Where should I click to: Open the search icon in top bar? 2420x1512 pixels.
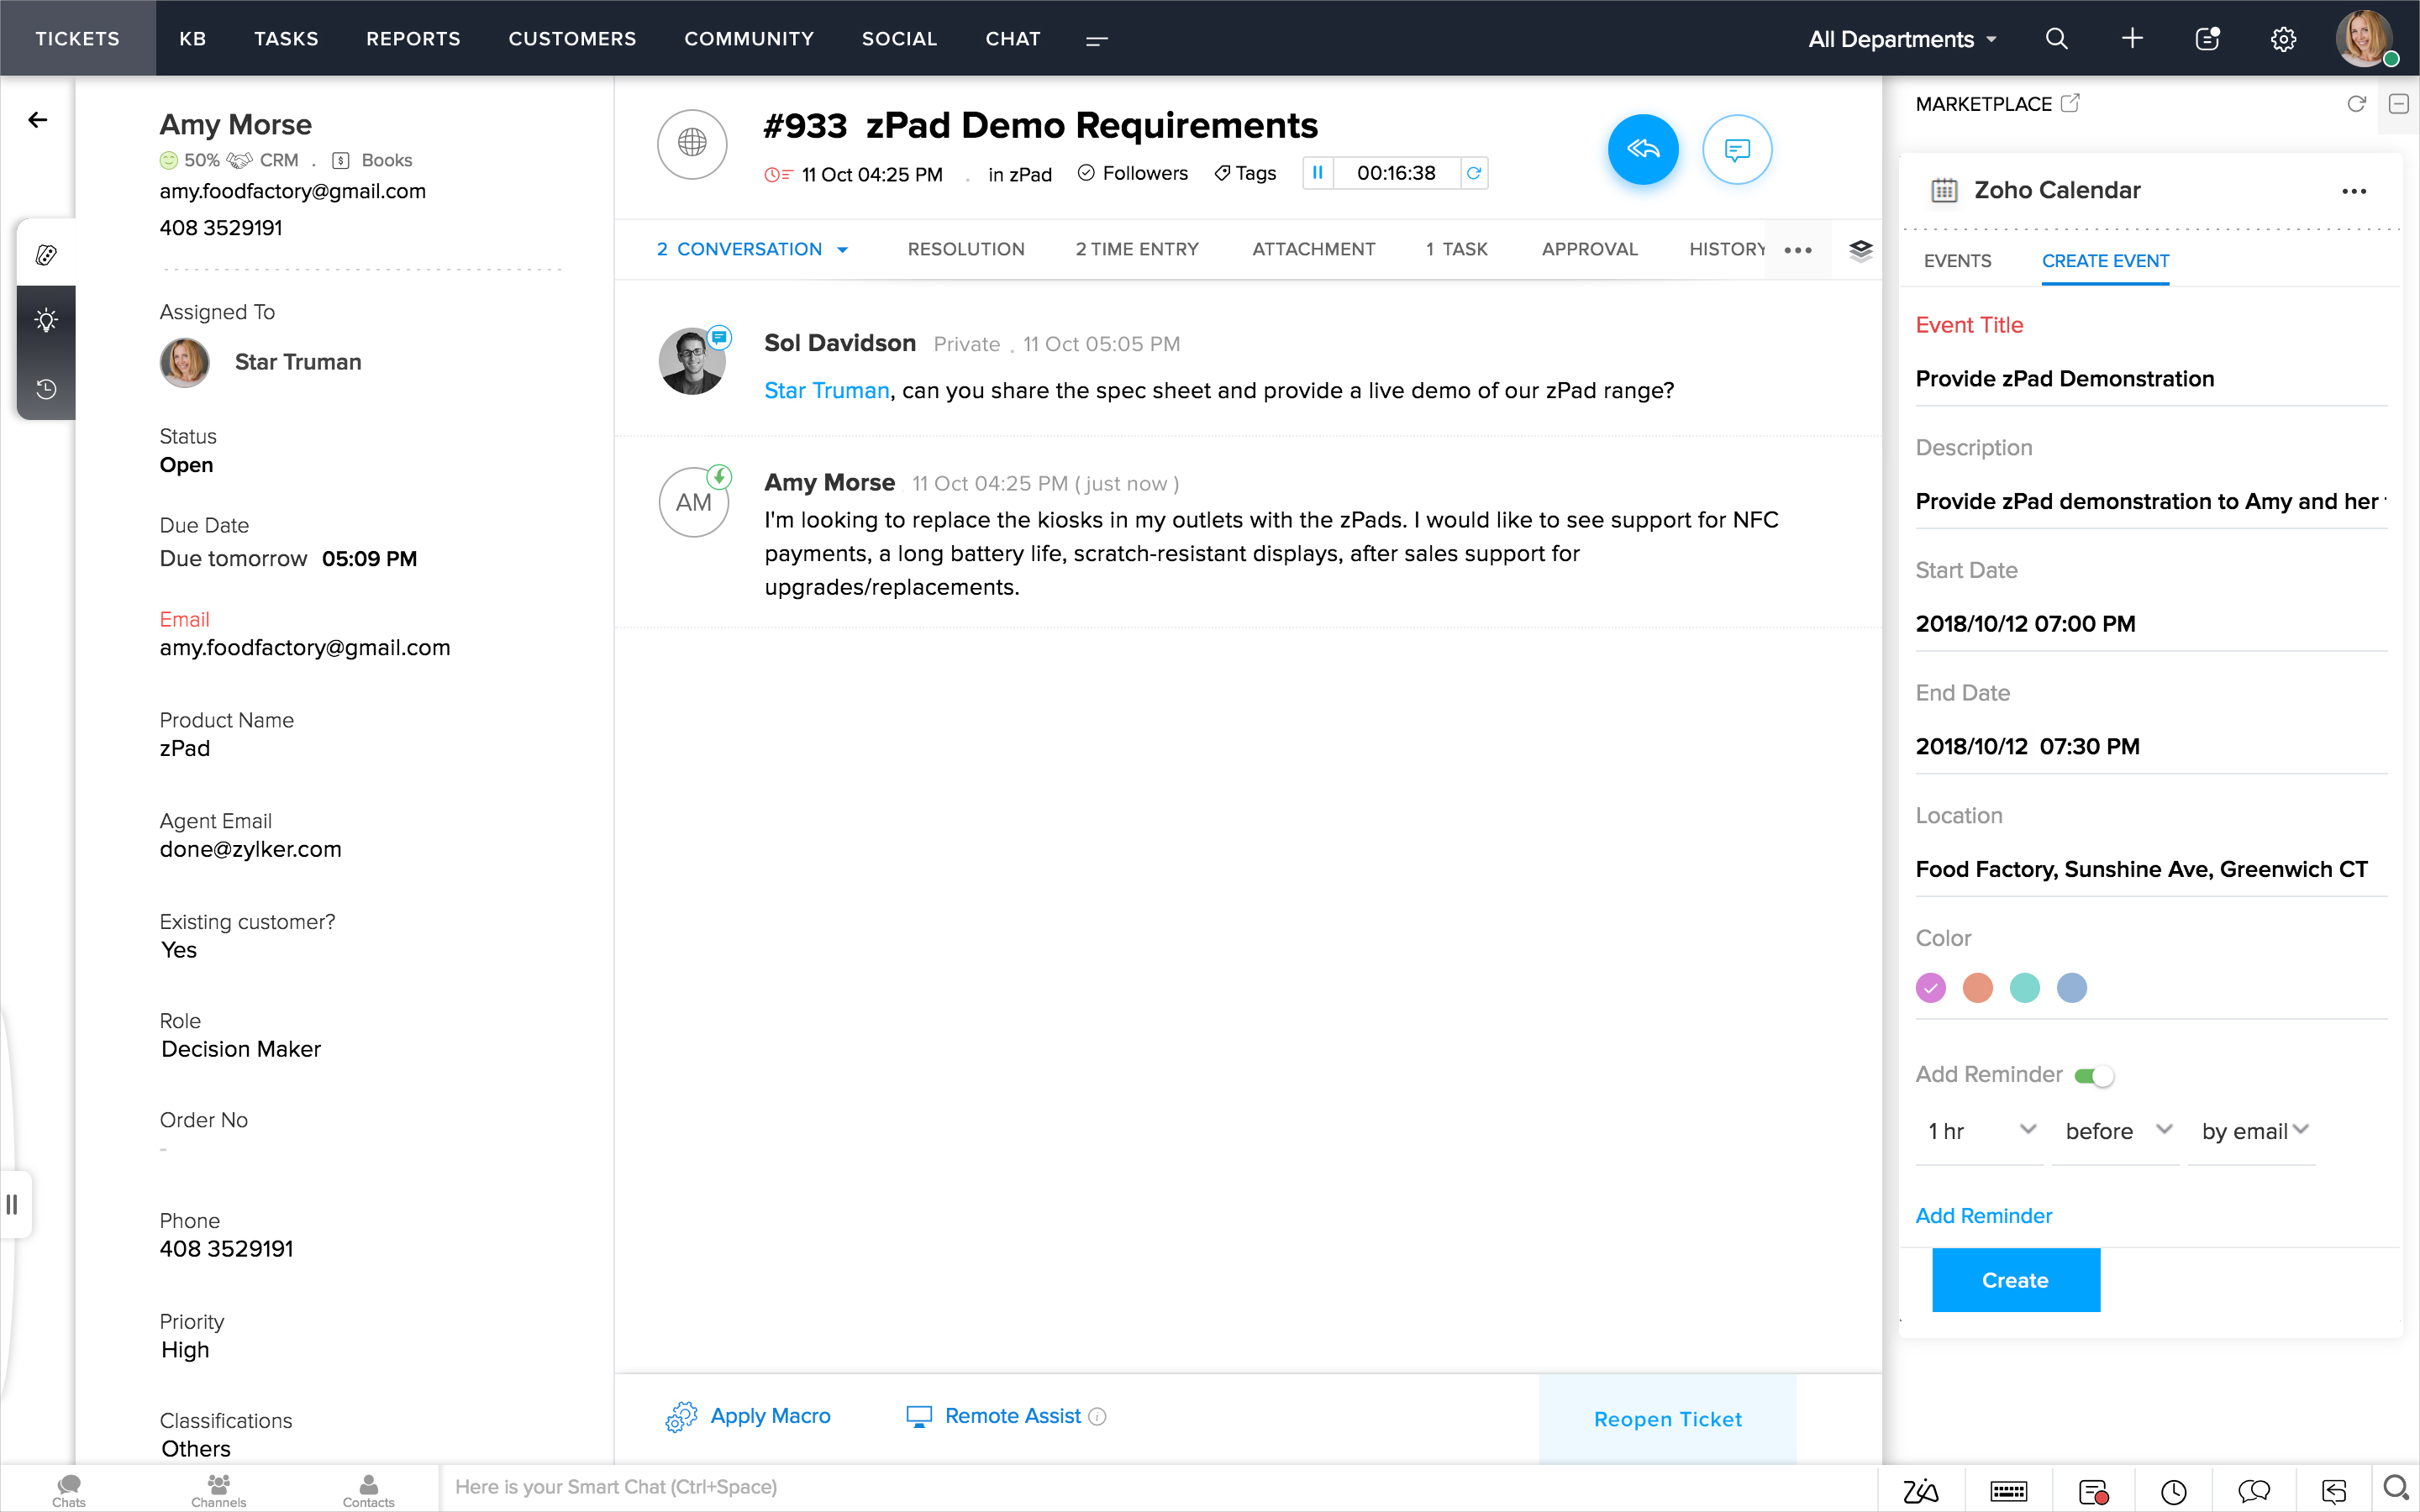click(2056, 39)
